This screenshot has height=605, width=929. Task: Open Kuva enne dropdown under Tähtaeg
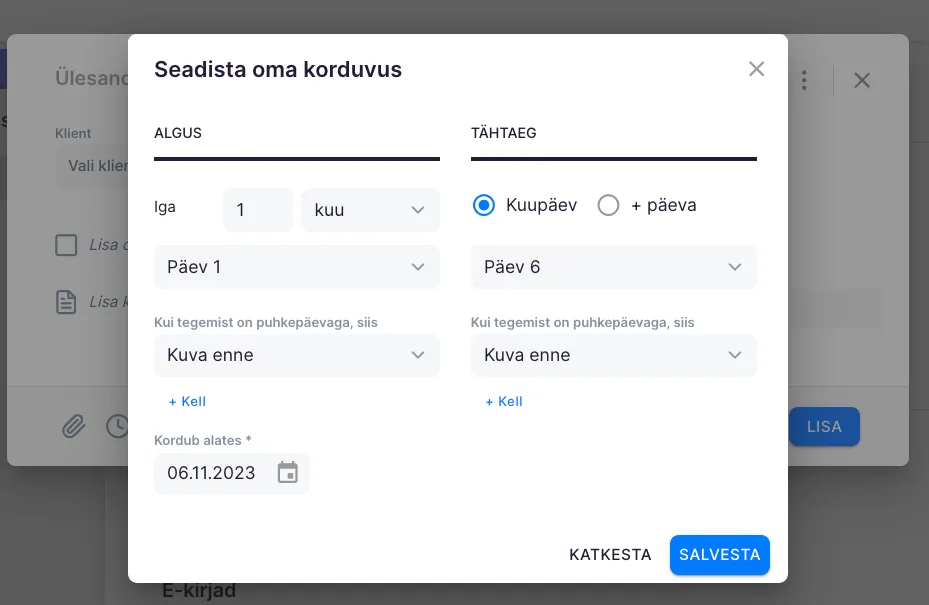(613, 355)
